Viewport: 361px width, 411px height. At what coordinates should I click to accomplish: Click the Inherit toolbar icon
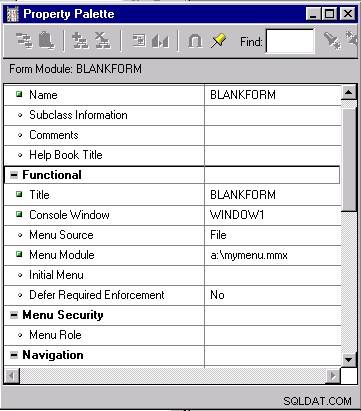pyautogui.click(x=160, y=41)
